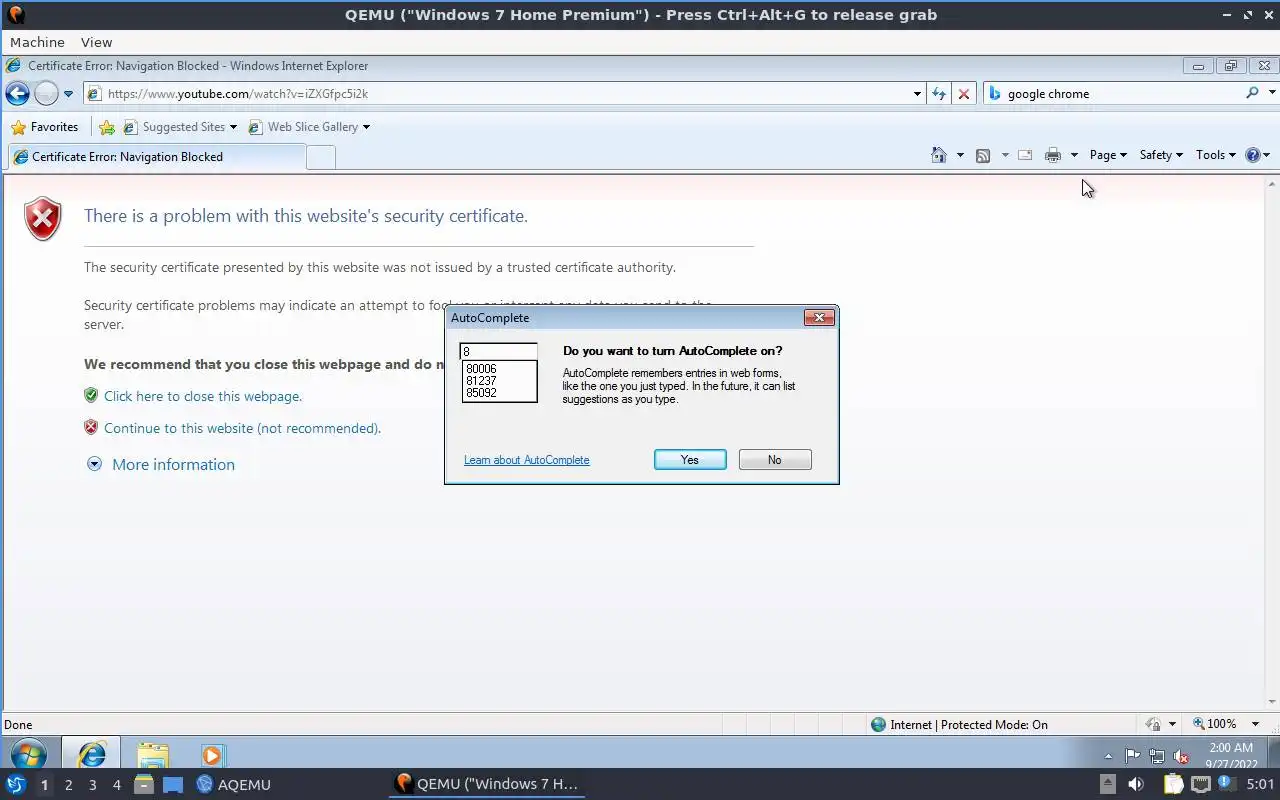1280x800 pixels.
Task: Switch to the AQEMU taskbar entry
Action: (x=233, y=785)
